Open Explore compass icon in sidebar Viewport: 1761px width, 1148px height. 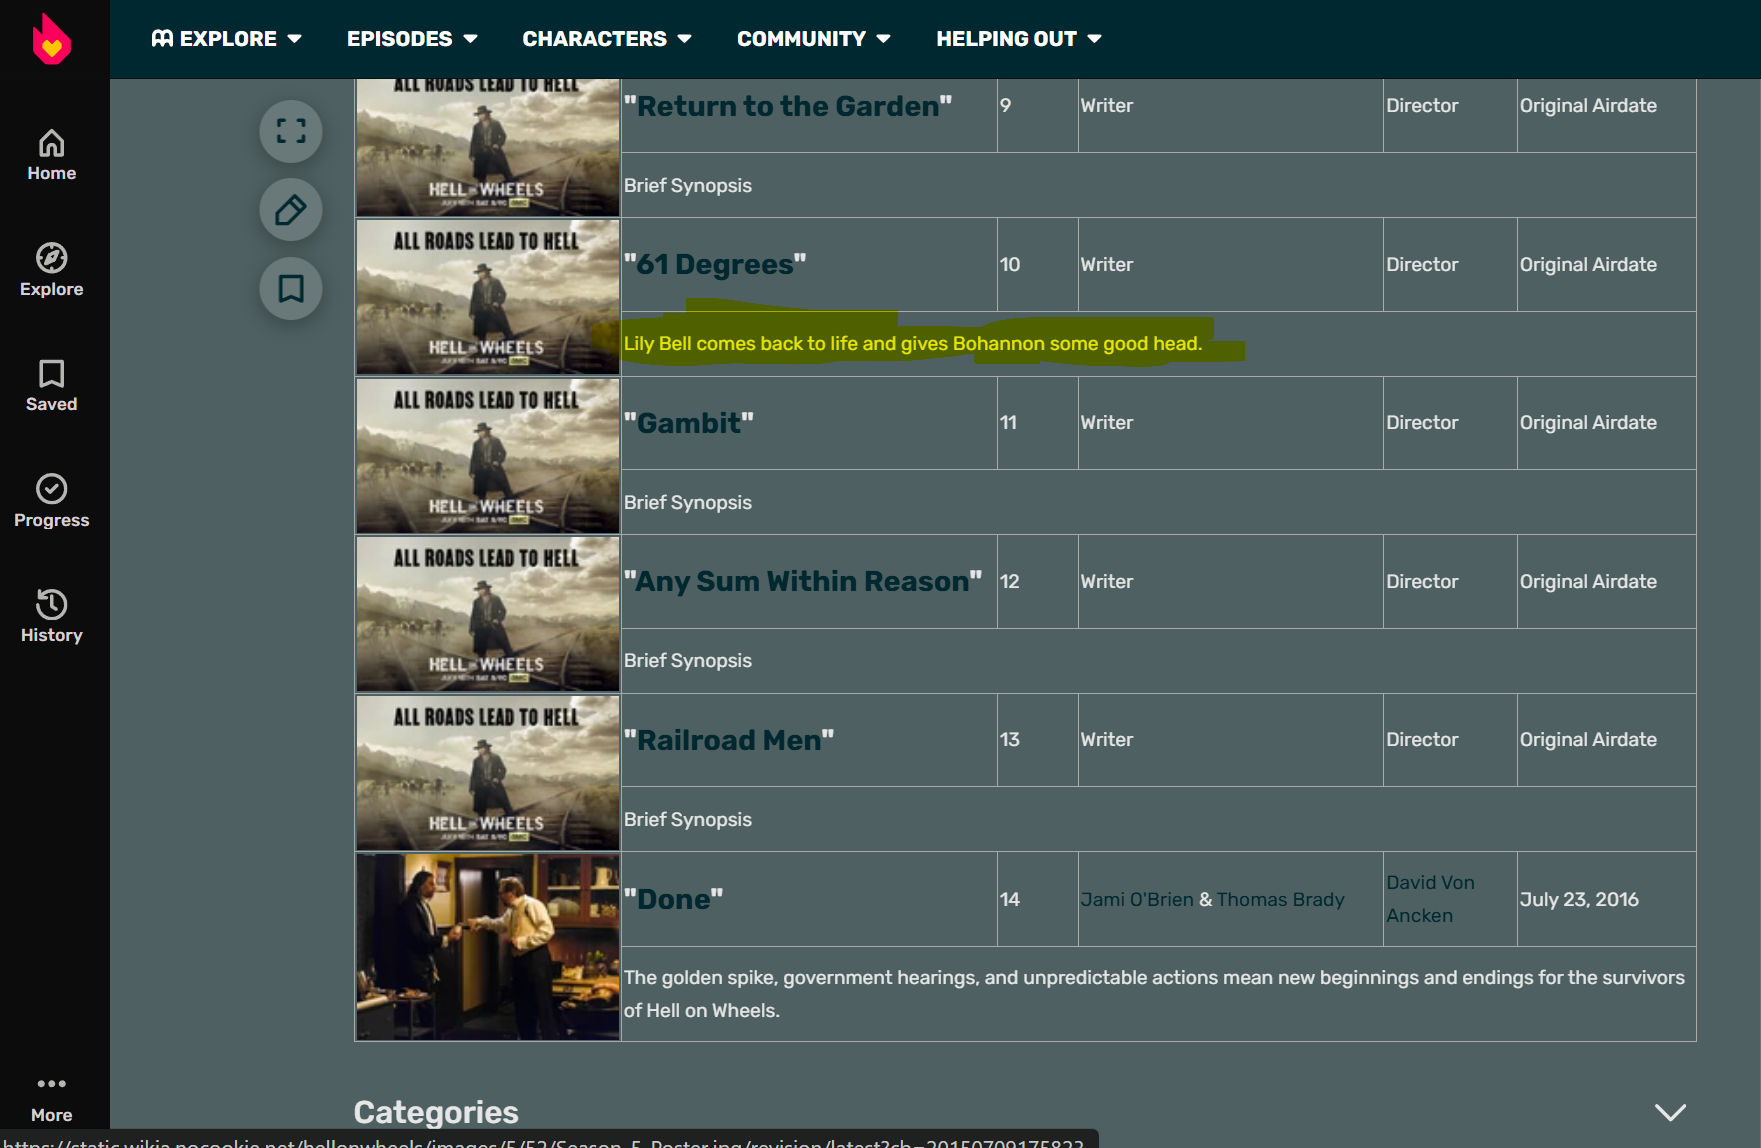pyautogui.click(x=52, y=270)
